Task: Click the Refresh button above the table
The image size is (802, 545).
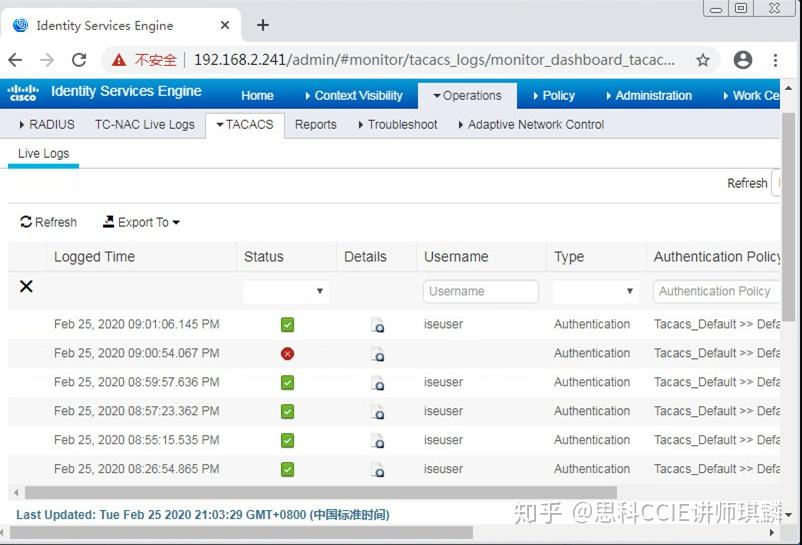Action: [49, 222]
